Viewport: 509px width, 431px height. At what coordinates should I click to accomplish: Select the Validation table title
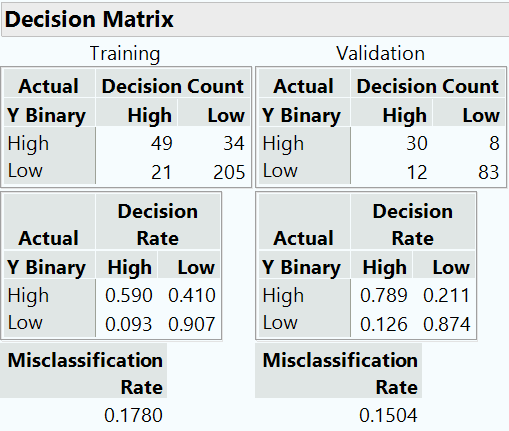pos(381,53)
